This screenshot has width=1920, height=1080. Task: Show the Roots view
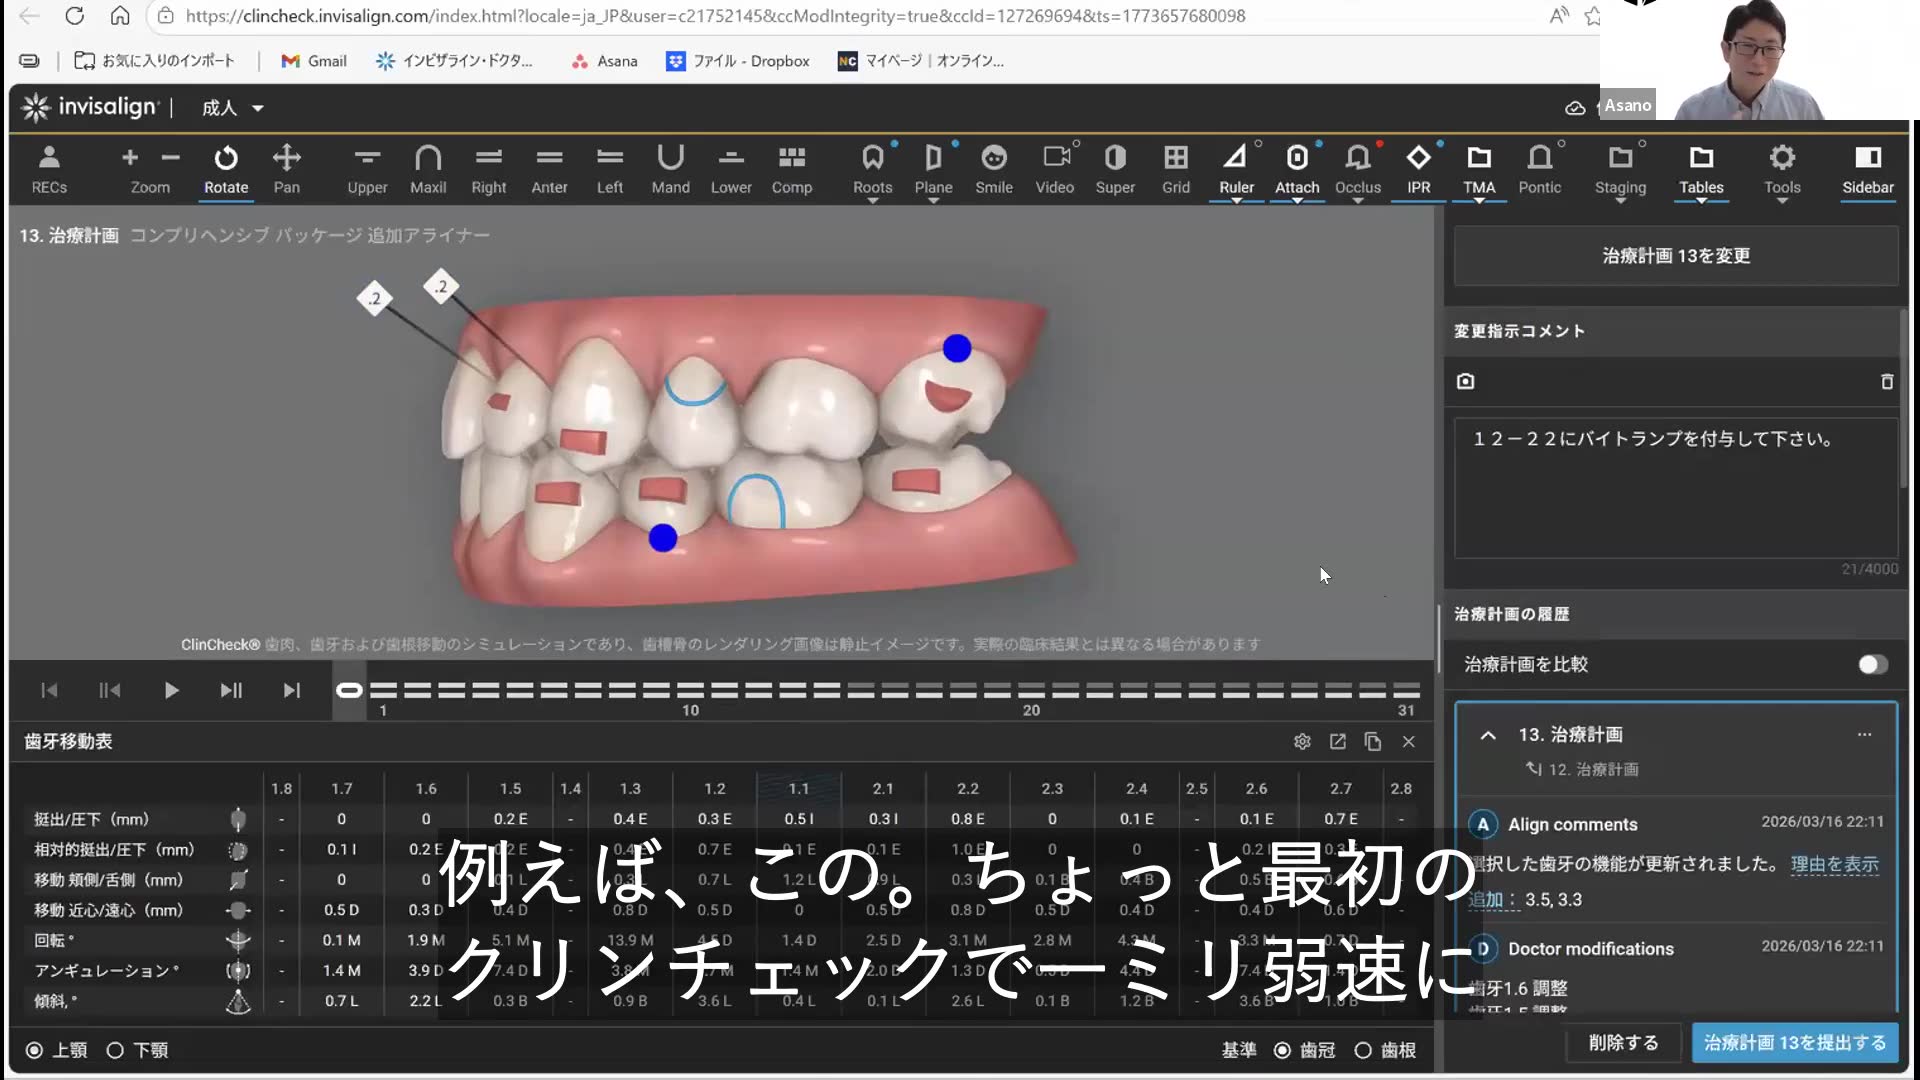coord(872,170)
